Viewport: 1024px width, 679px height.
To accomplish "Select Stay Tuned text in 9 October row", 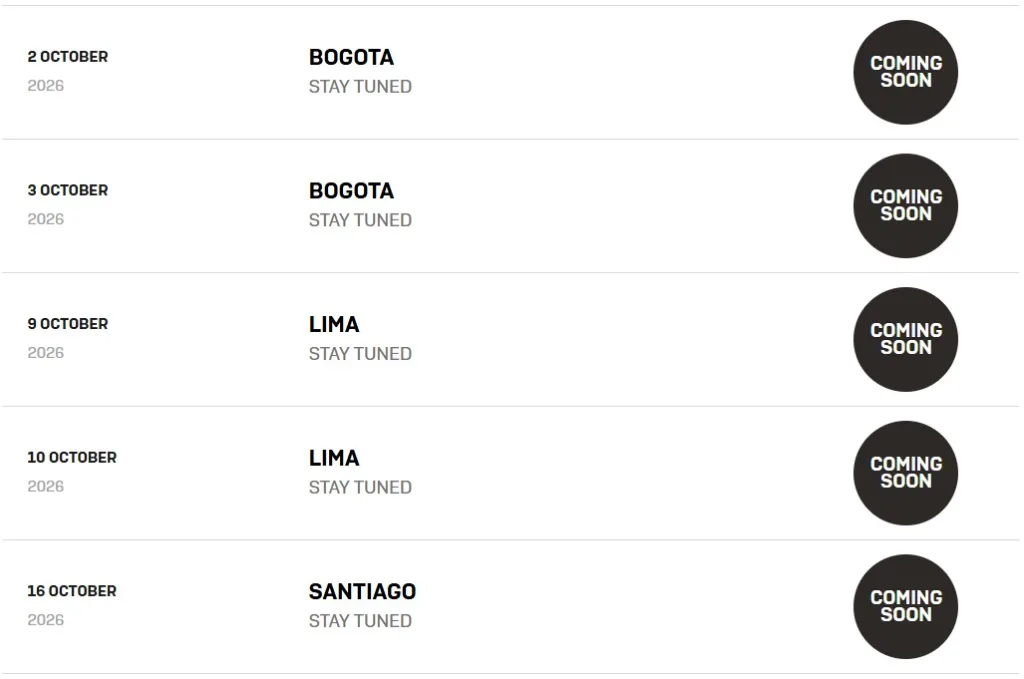I will 360,354.
